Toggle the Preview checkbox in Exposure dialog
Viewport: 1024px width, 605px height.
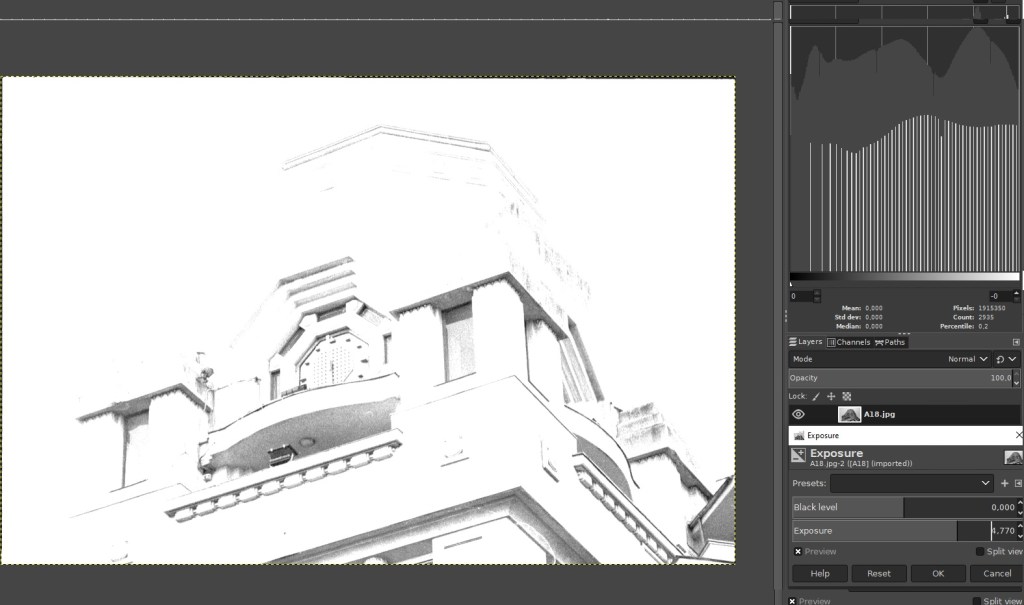click(798, 551)
